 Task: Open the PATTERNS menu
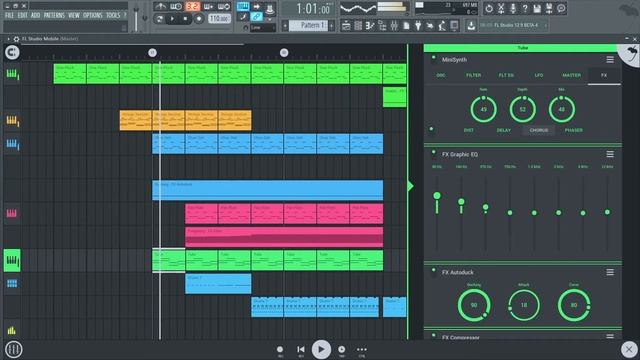54,16
